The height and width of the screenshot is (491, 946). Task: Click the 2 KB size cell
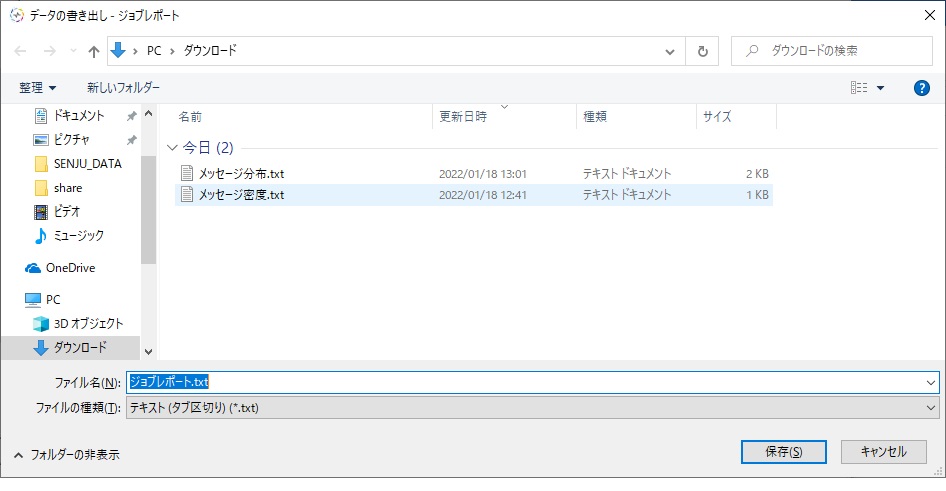757,174
